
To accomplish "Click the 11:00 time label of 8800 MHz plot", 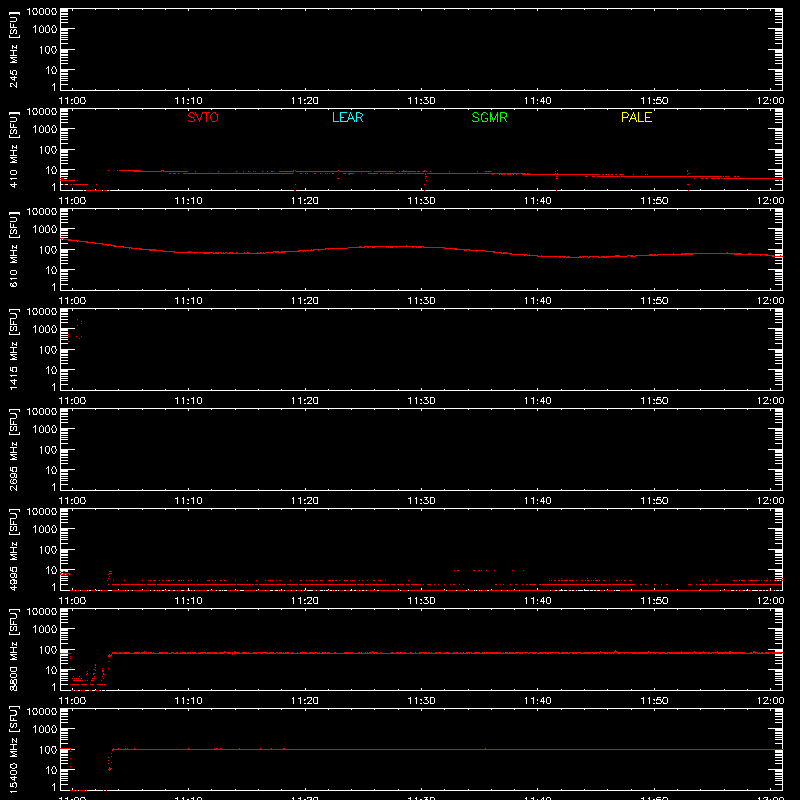I will pyautogui.click(x=72, y=701).
